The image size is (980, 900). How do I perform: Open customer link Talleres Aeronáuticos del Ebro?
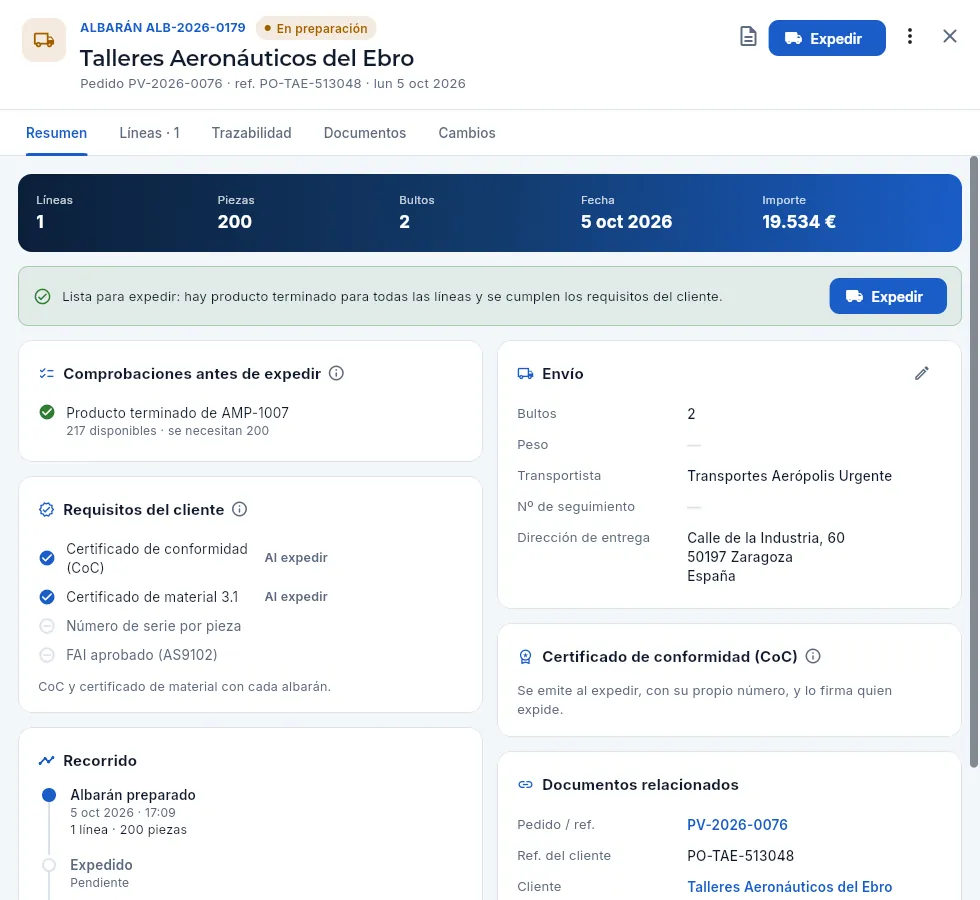(789, 887)
